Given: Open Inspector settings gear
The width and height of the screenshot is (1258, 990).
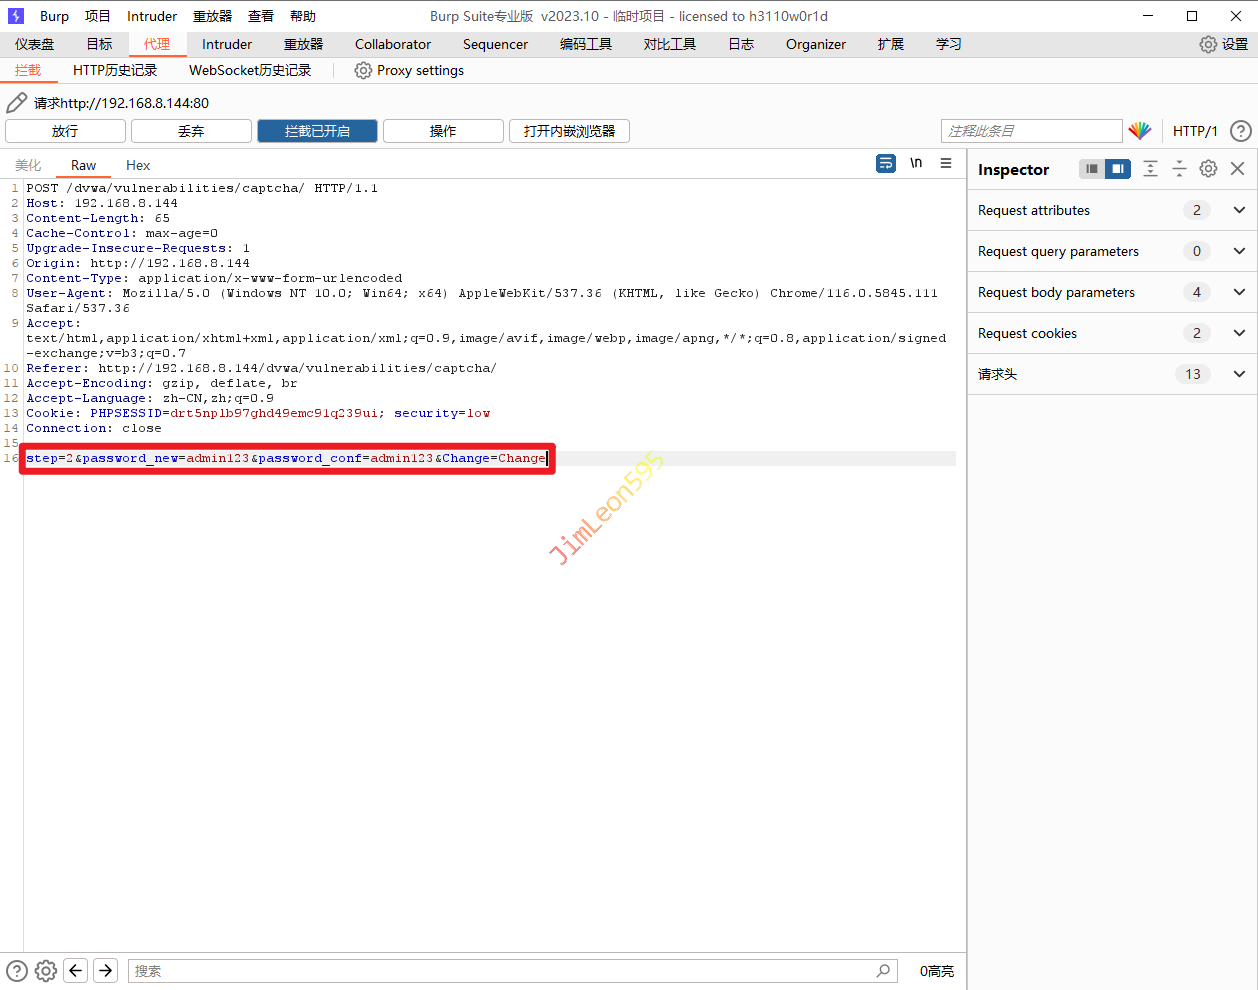Looking at the screenshot, I should point(1208,169).
